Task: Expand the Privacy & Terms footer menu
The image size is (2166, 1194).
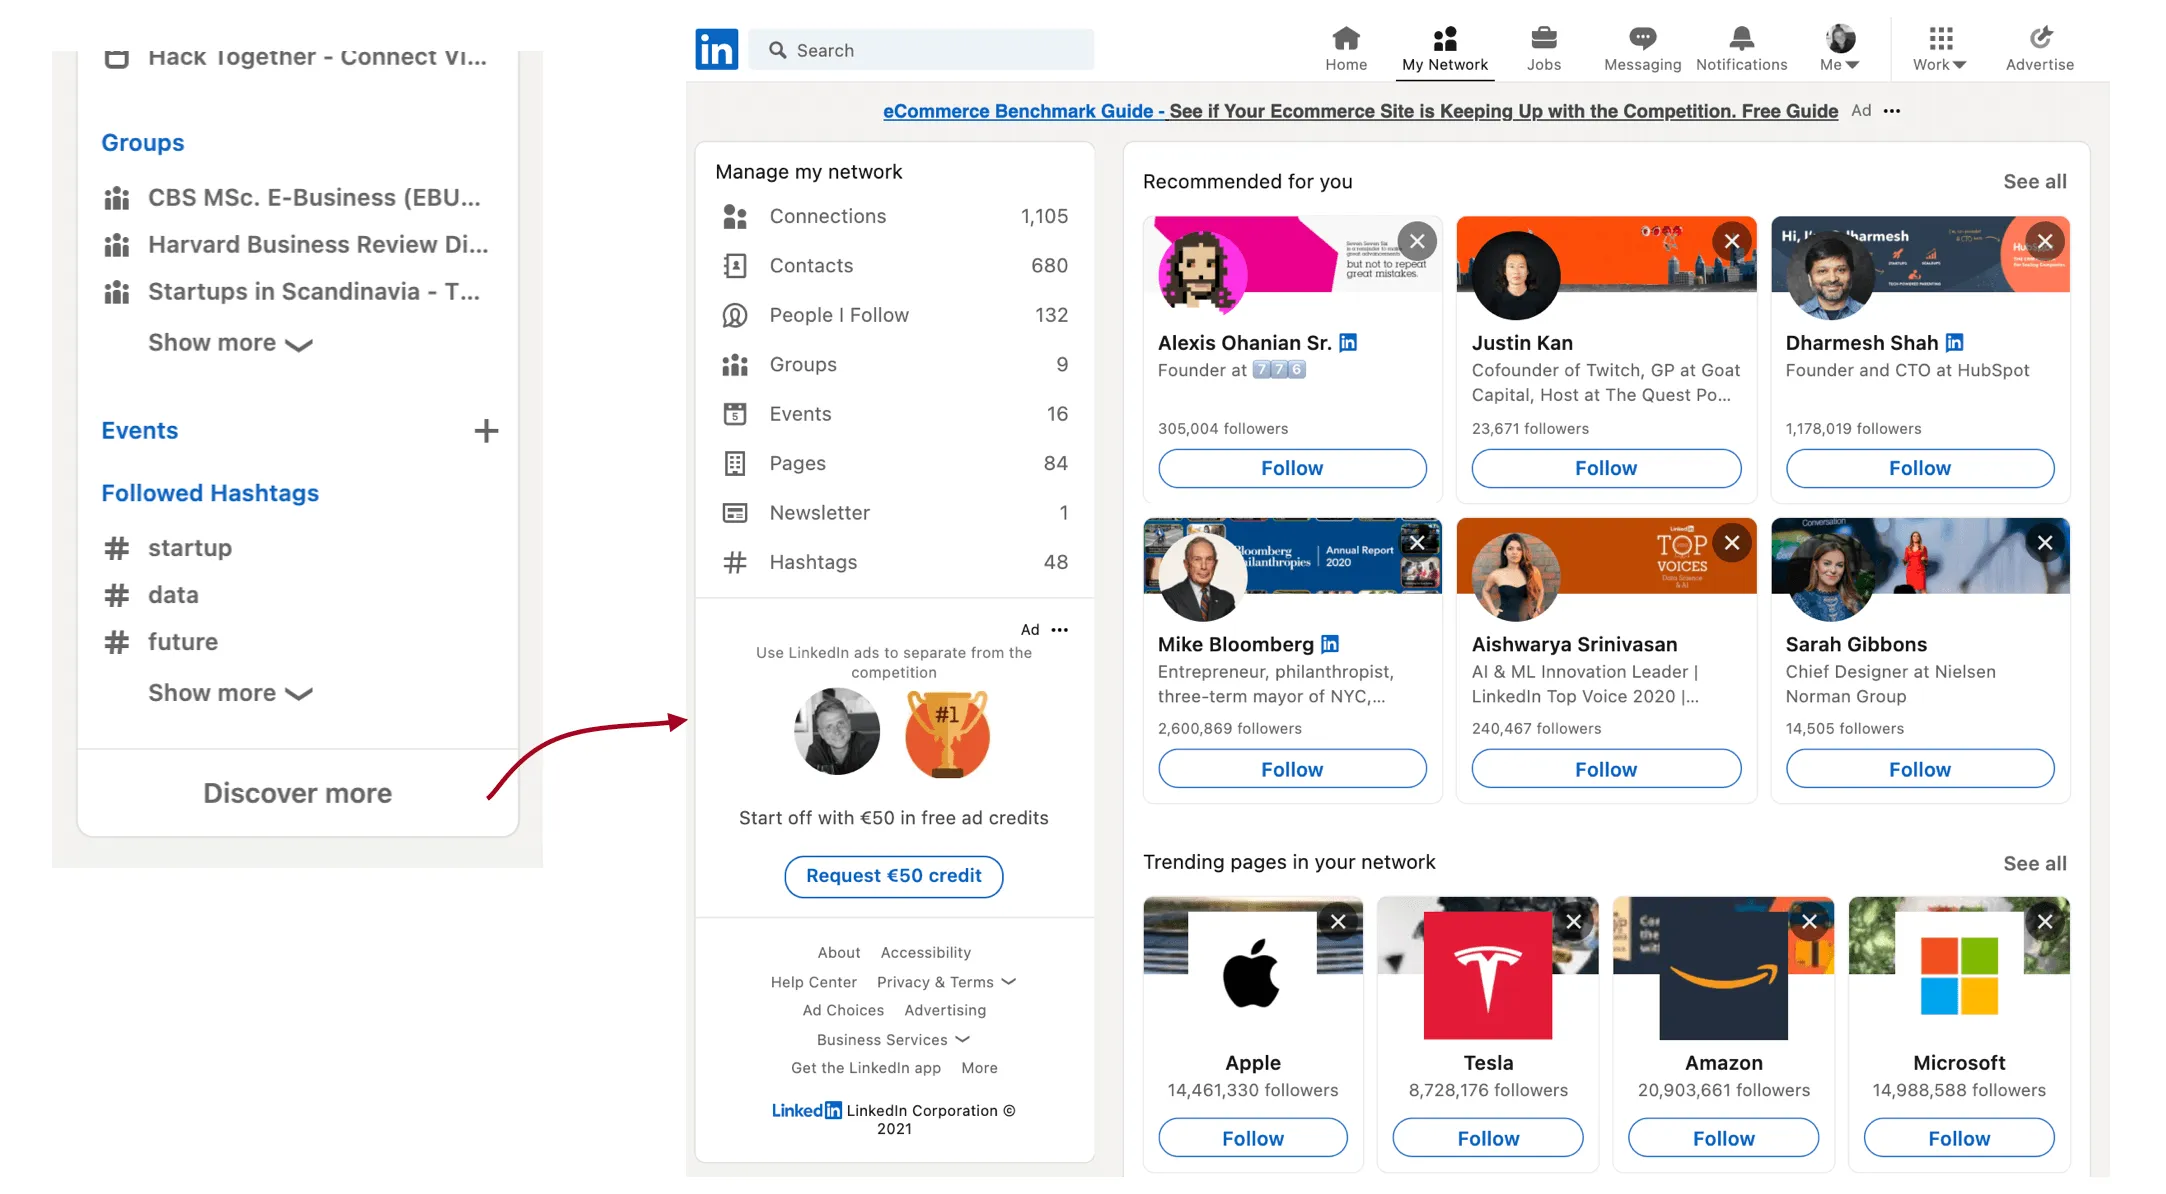Action: tap(946, 982)
